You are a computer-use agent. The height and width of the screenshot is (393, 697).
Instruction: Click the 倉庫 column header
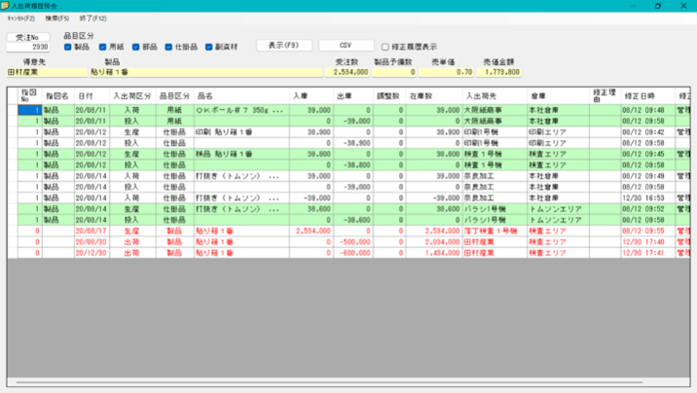[x=559, y=96]
